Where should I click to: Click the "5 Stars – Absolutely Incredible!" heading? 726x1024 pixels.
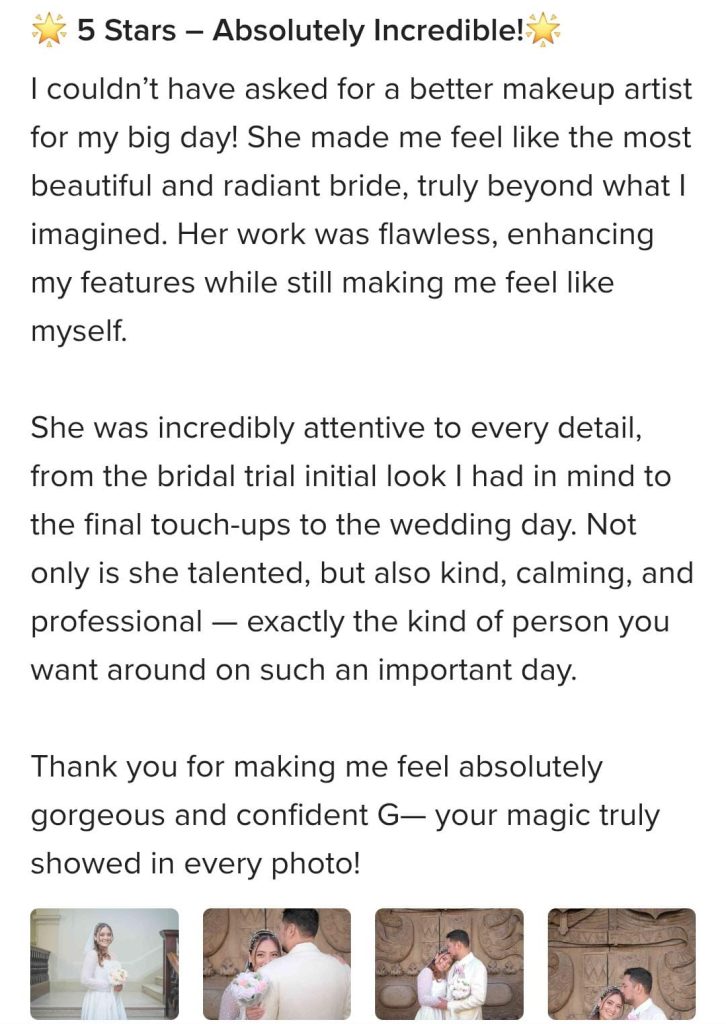click(x=298, y=32)
